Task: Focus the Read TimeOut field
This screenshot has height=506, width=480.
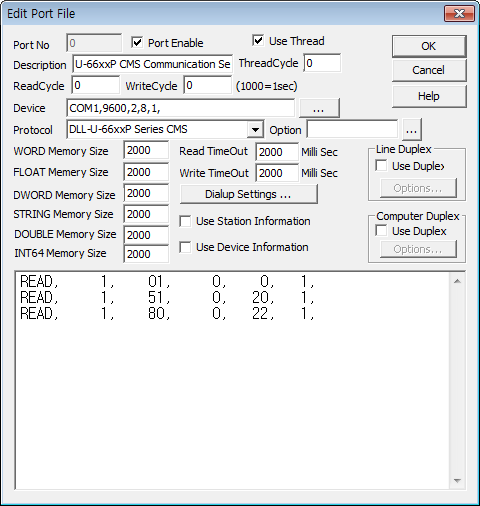Action: 277,152
